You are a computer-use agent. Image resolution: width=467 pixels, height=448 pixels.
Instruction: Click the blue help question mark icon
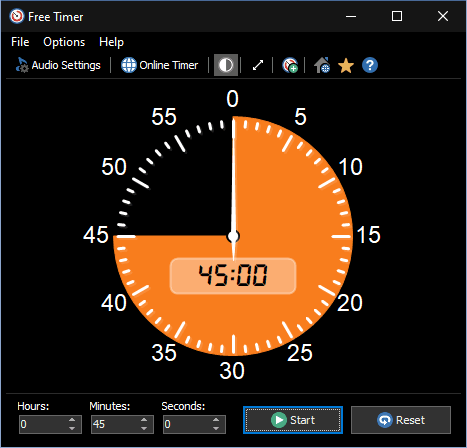click(370, 65)
